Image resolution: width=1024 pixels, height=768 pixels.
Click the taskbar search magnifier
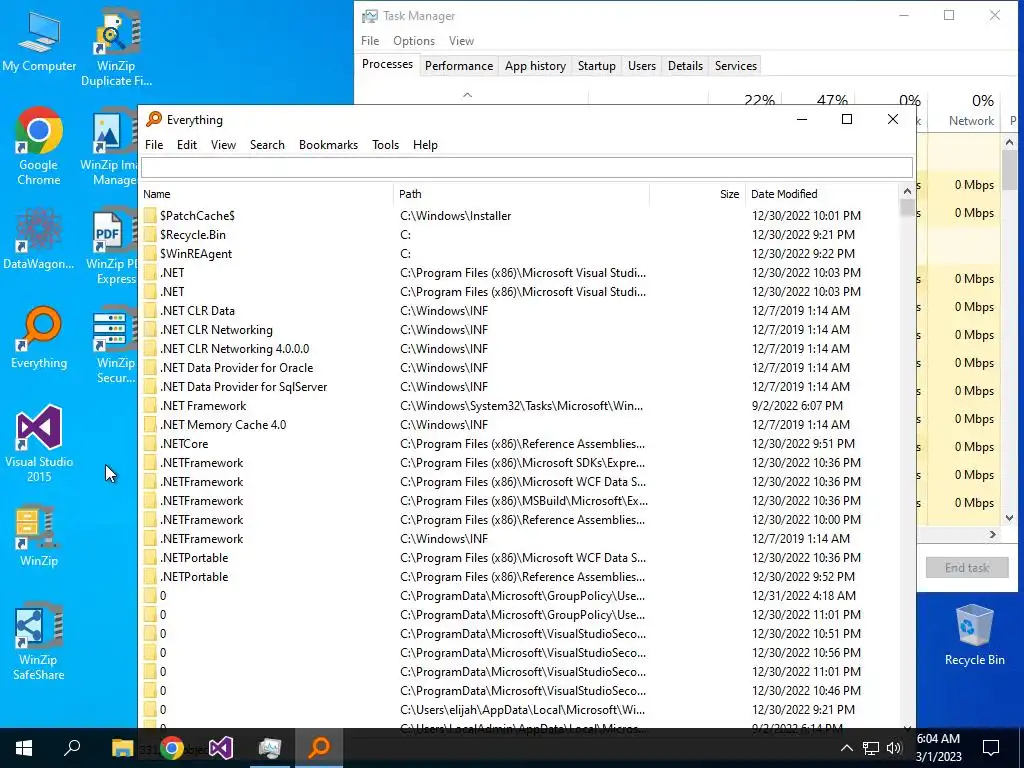tap(72, 748)
